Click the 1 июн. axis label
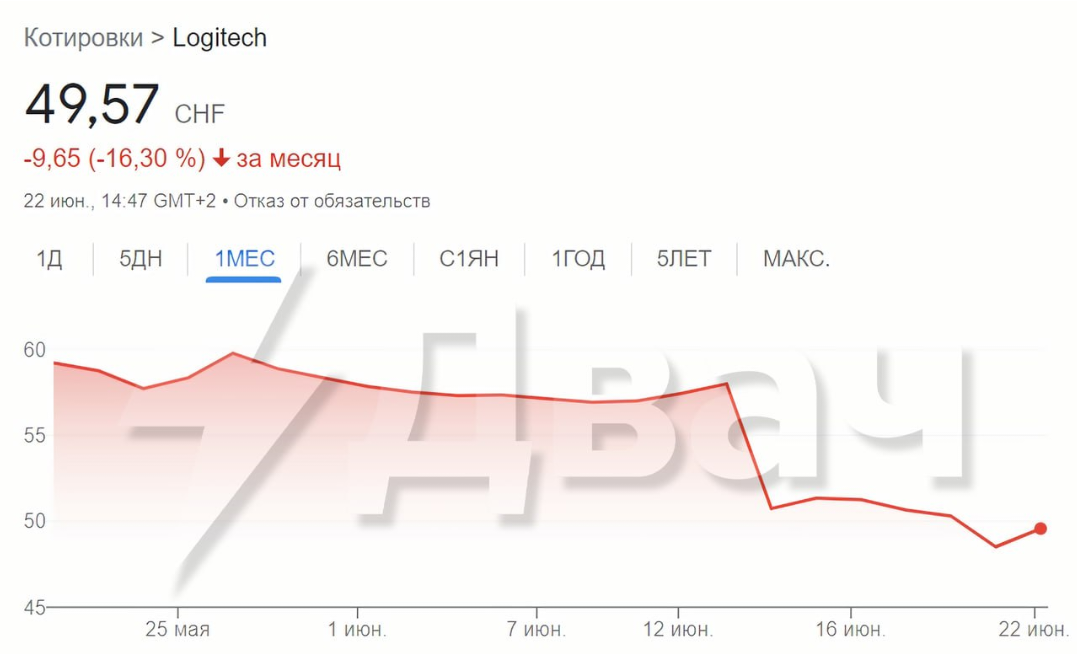The height and width of the screenshot is (654, 1077). [x=357, y=630]
